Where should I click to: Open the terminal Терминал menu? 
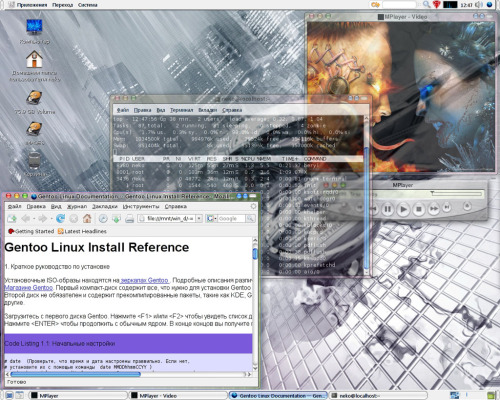pos(181,110)
